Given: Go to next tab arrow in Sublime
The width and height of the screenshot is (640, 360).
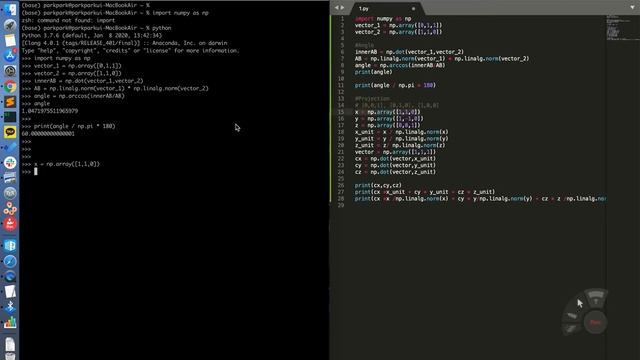Looking at the screenshot, I should pyautogui.click(x=342, y=8).
